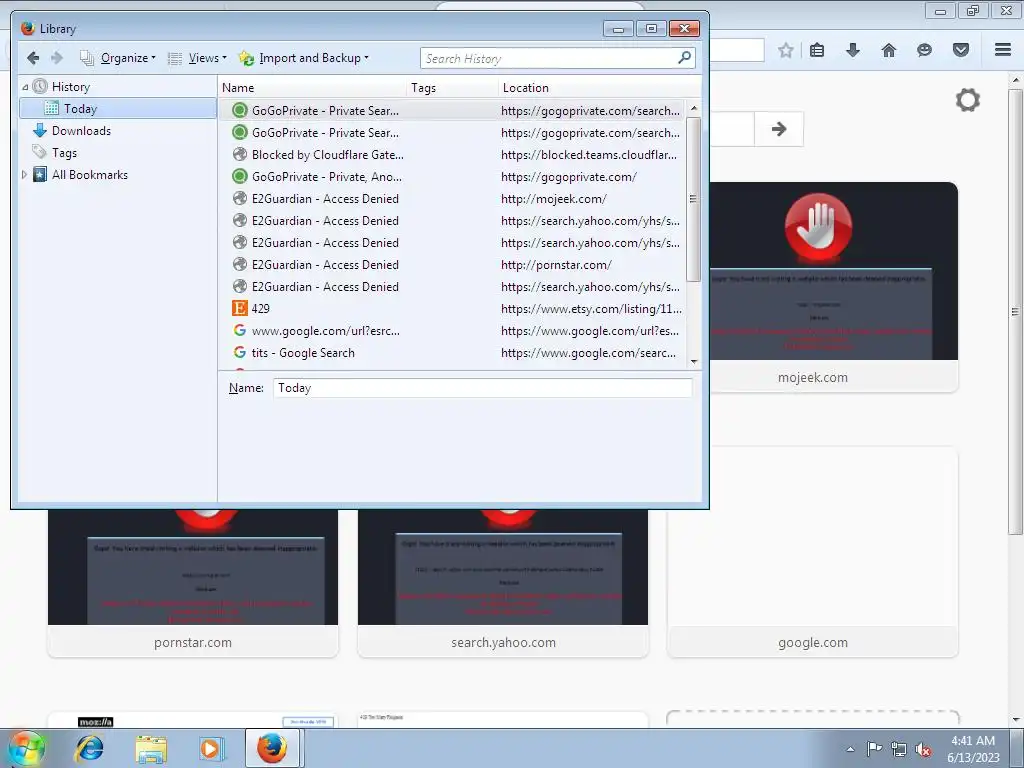Viewport: 1024px width, 768px height.
Task: Expand the All Bookmarks tree node
Action: tap(25, 174)
